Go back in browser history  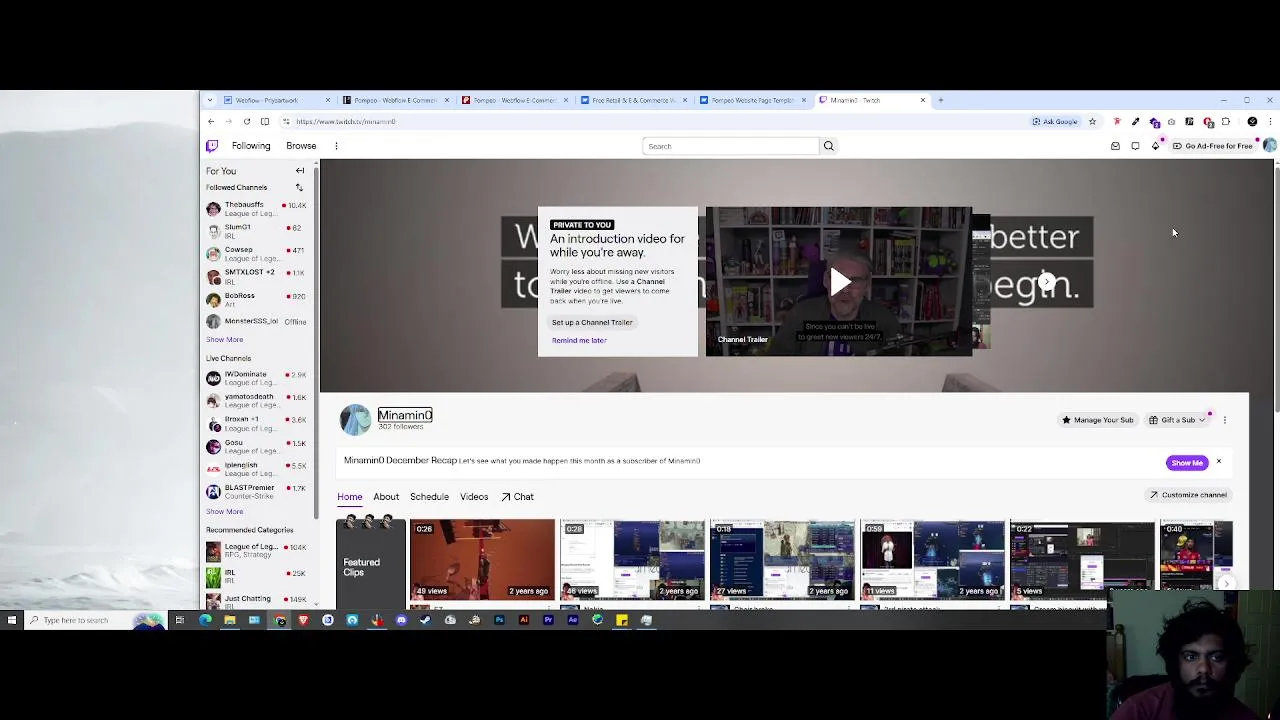pyautogui.click(x=211, y=122)
